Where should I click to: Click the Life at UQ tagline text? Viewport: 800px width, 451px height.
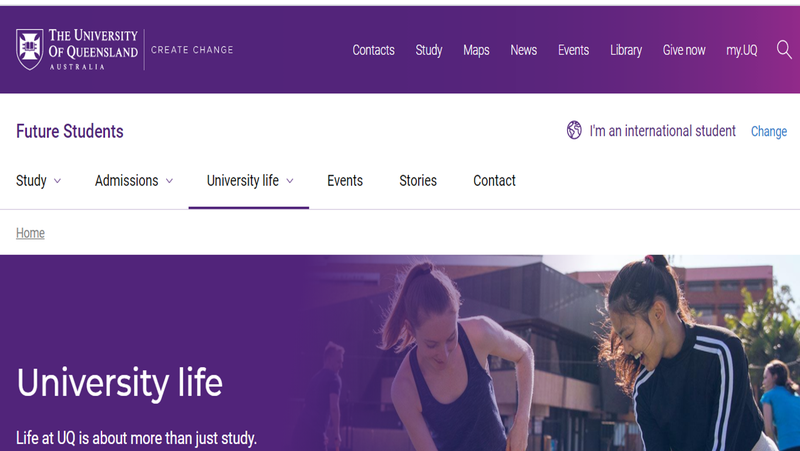tap(136, 438)
